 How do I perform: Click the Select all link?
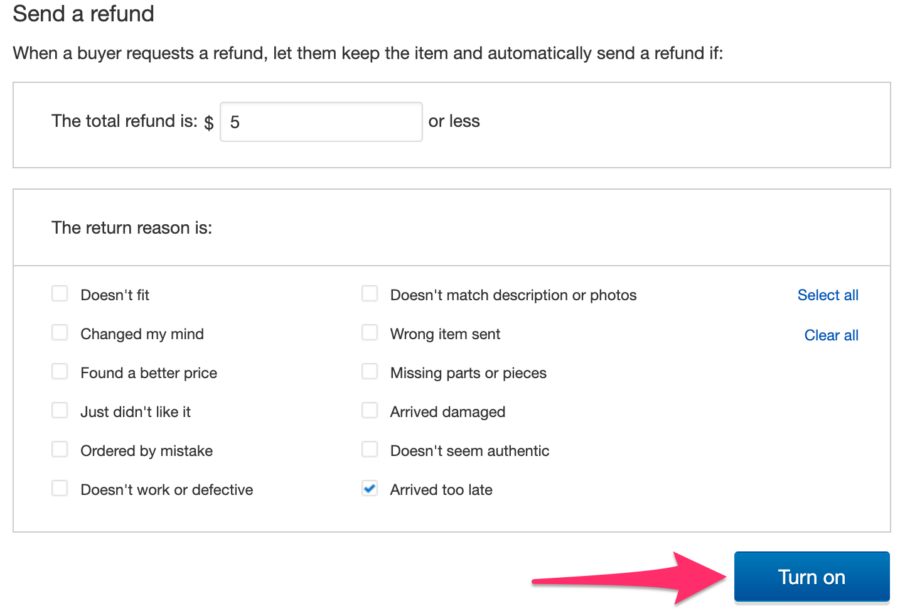828,294
